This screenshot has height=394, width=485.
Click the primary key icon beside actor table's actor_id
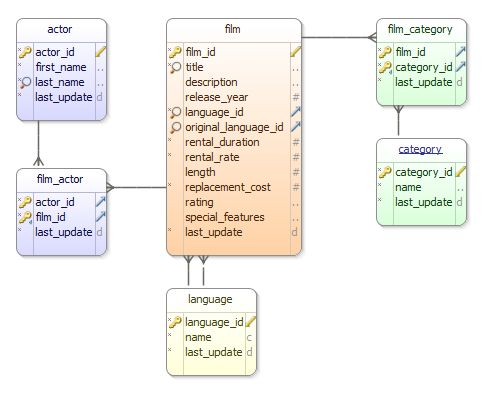[25, 52]
